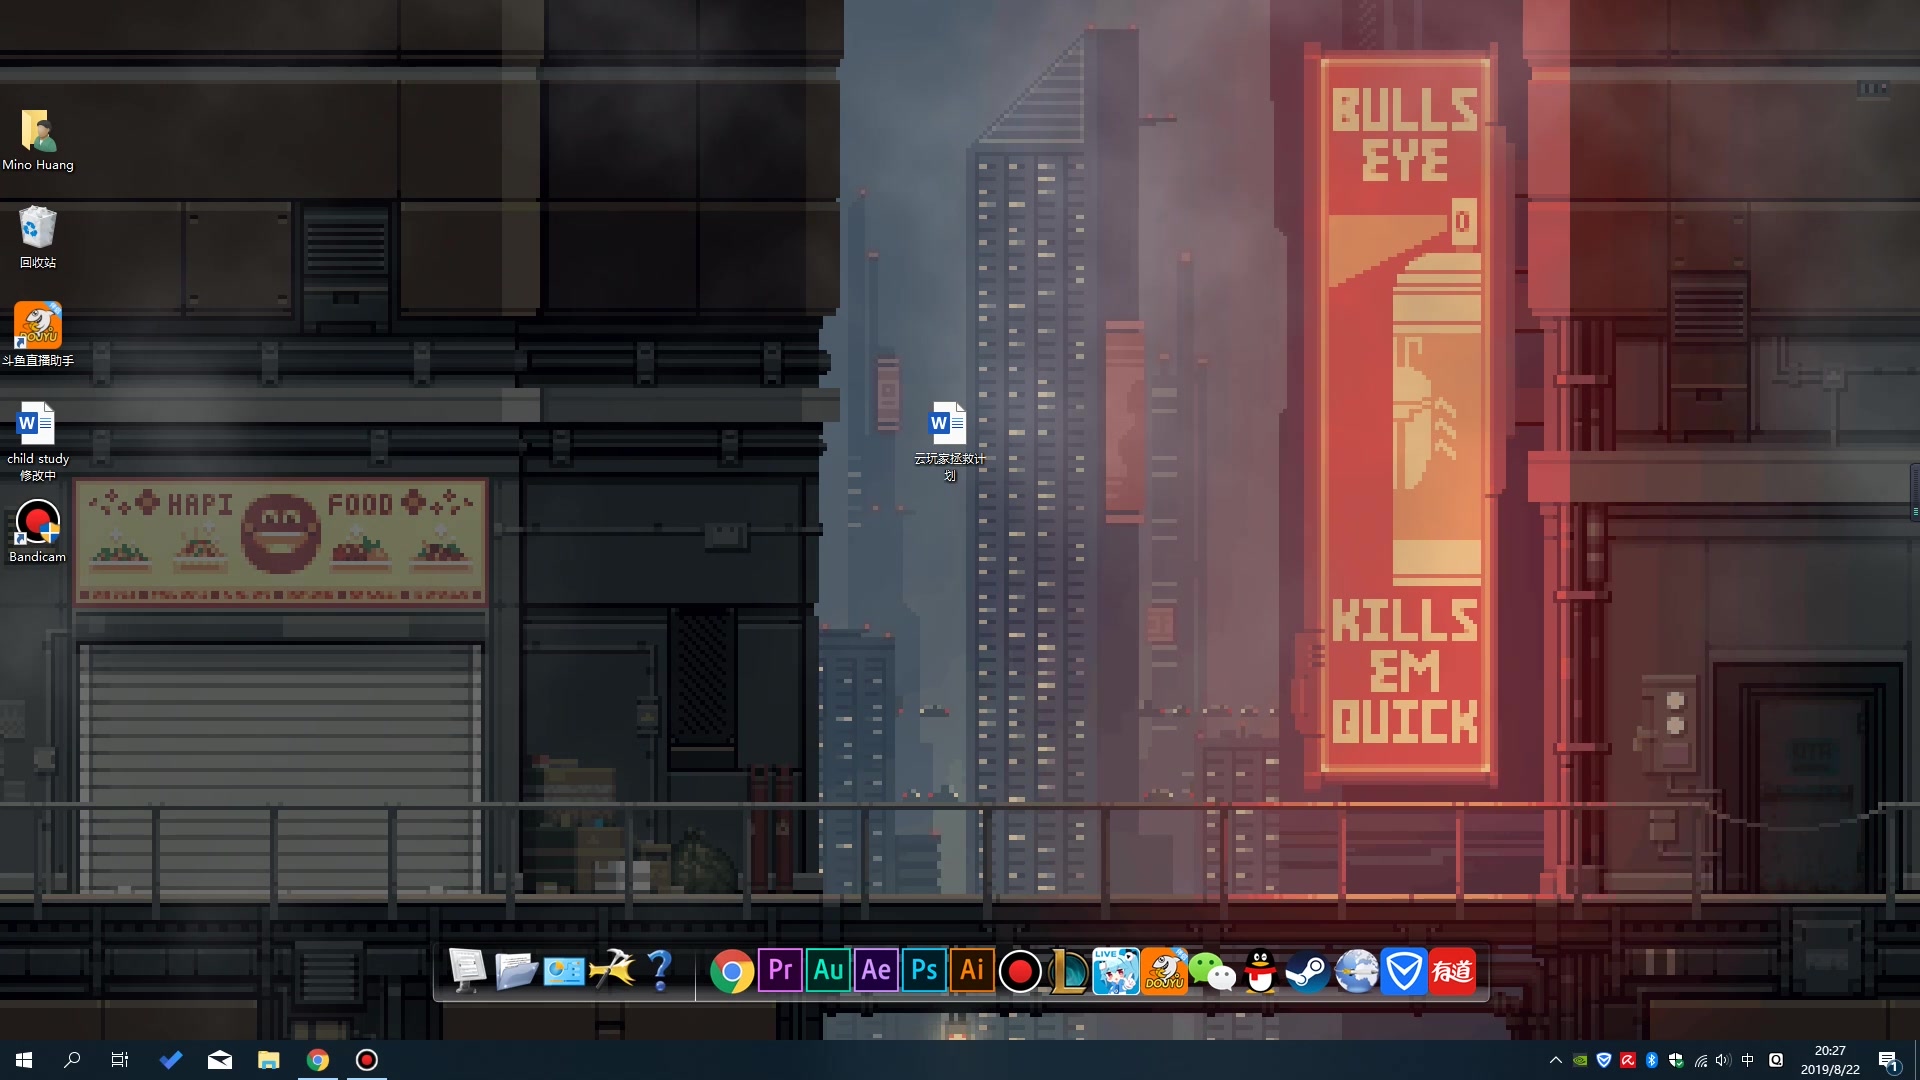The image size is (1920, 1080).
Task: Open Google Chrome in the dock
Action: (731, 971)
